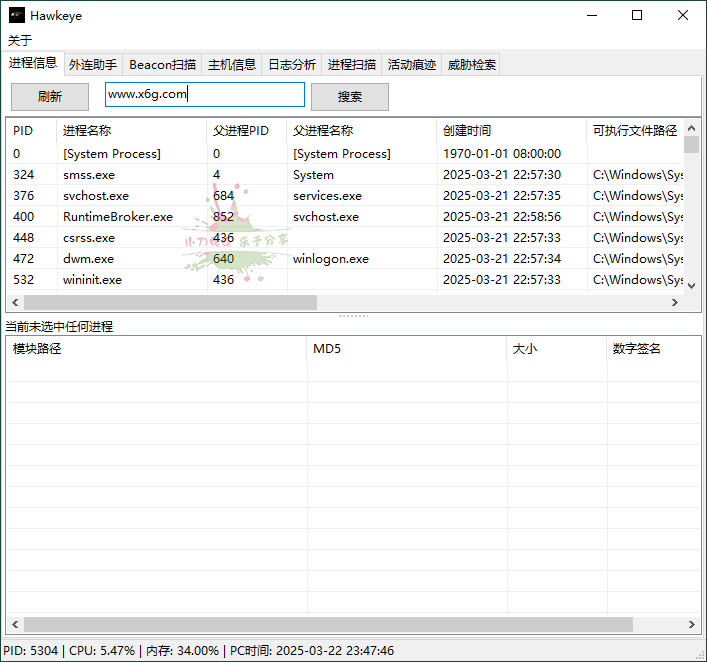Click the Hawkeye app icon in title bar
The width and height of the screenshot is (707, 662).
coord(17,15)
